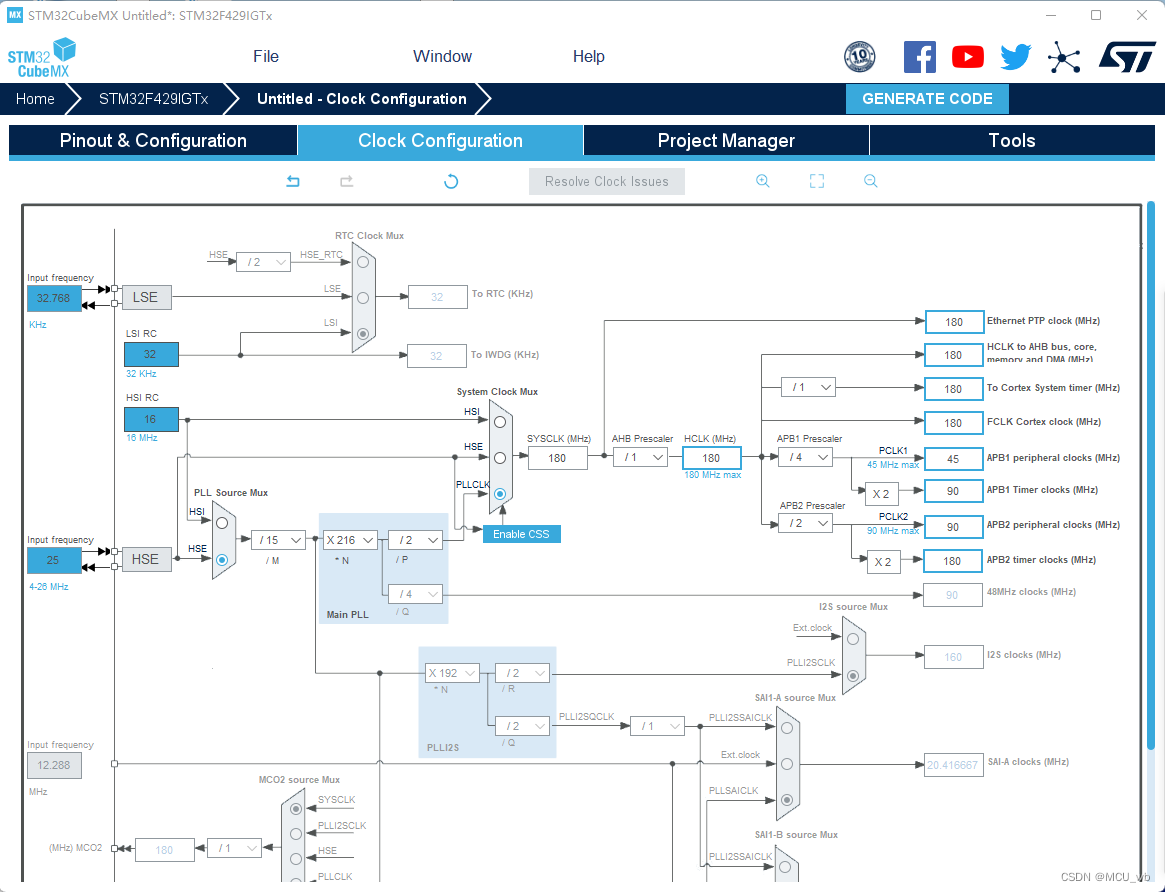Open the HSE_RTC /2 divider dropdown
This screenshot has width=1165, height=892.
tap(263, 262)
